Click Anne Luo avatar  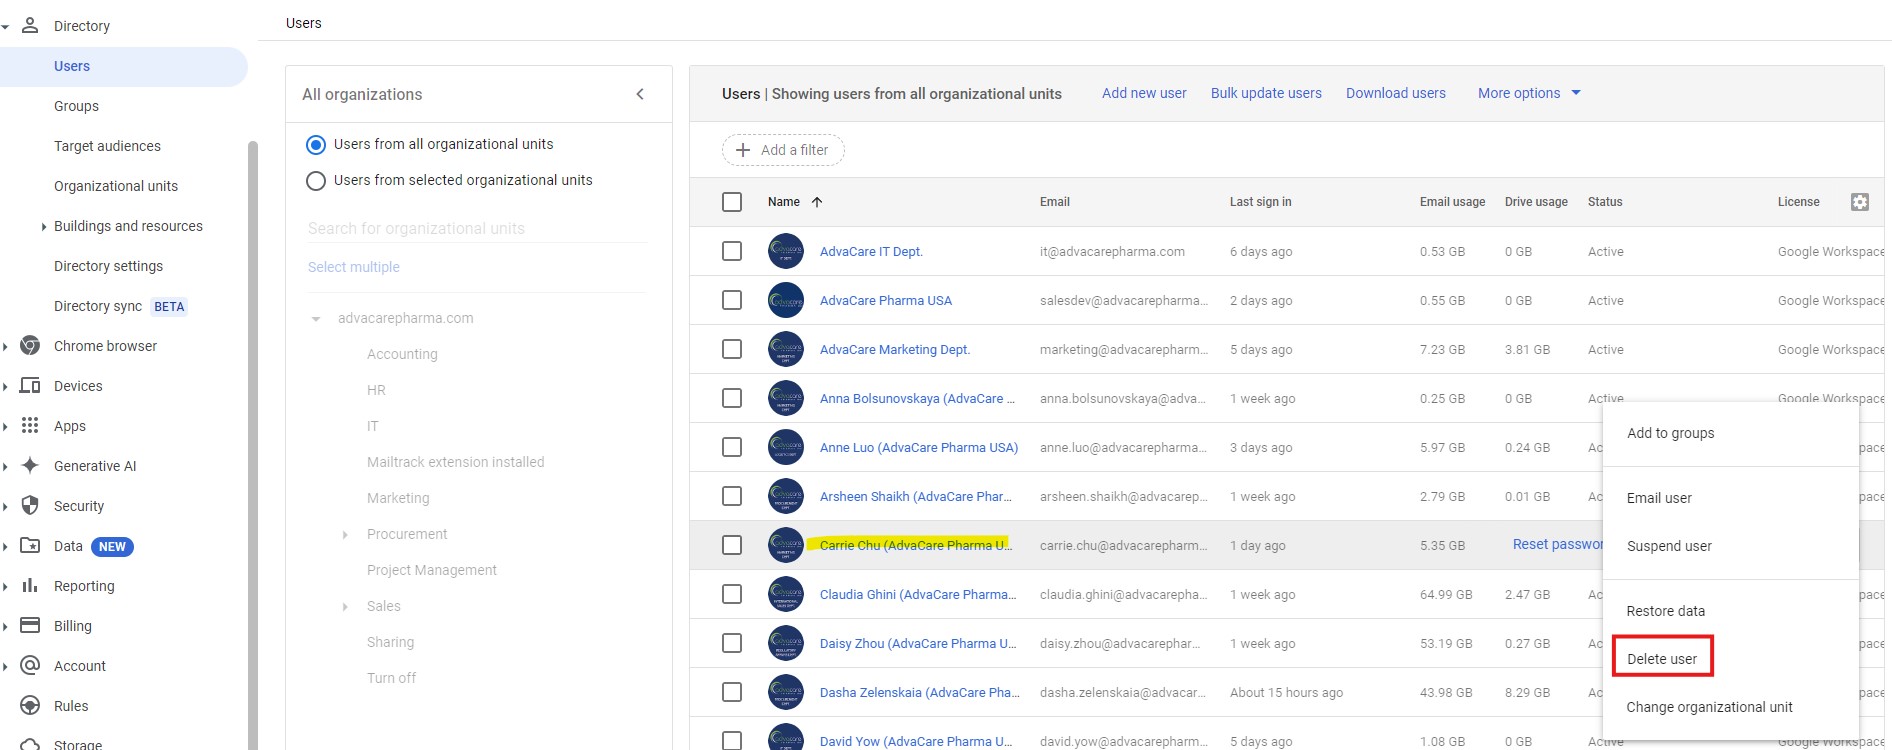tap(786, 447)
